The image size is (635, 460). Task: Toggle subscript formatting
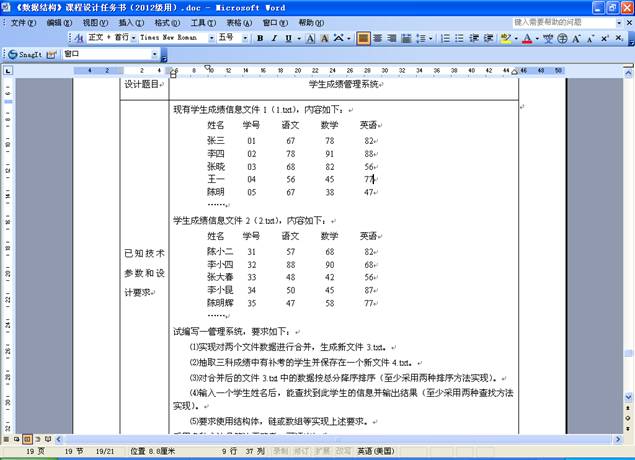pyautogui.click(x=619, y=38)
